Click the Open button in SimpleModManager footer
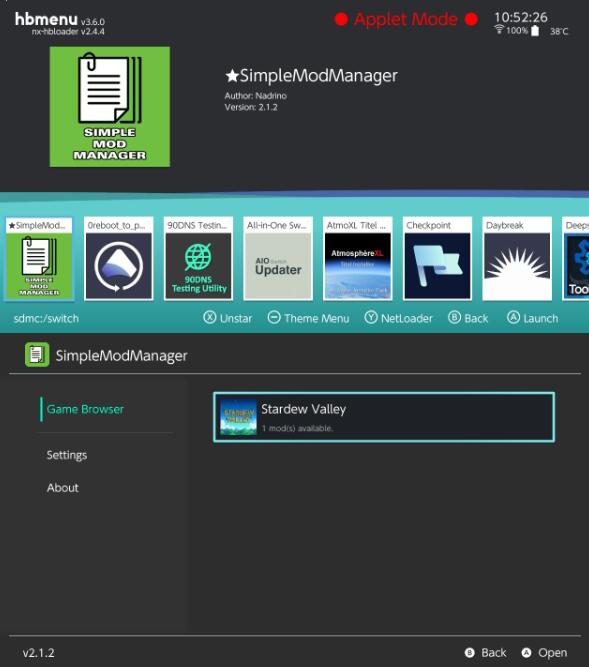The image size is (589, 667). click(544, 653)
